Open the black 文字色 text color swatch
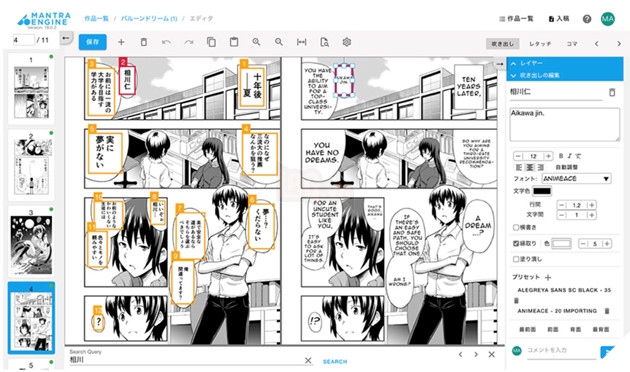Image resolution: width=630 pixels, height=372 pixels. [x=542, y=191]
